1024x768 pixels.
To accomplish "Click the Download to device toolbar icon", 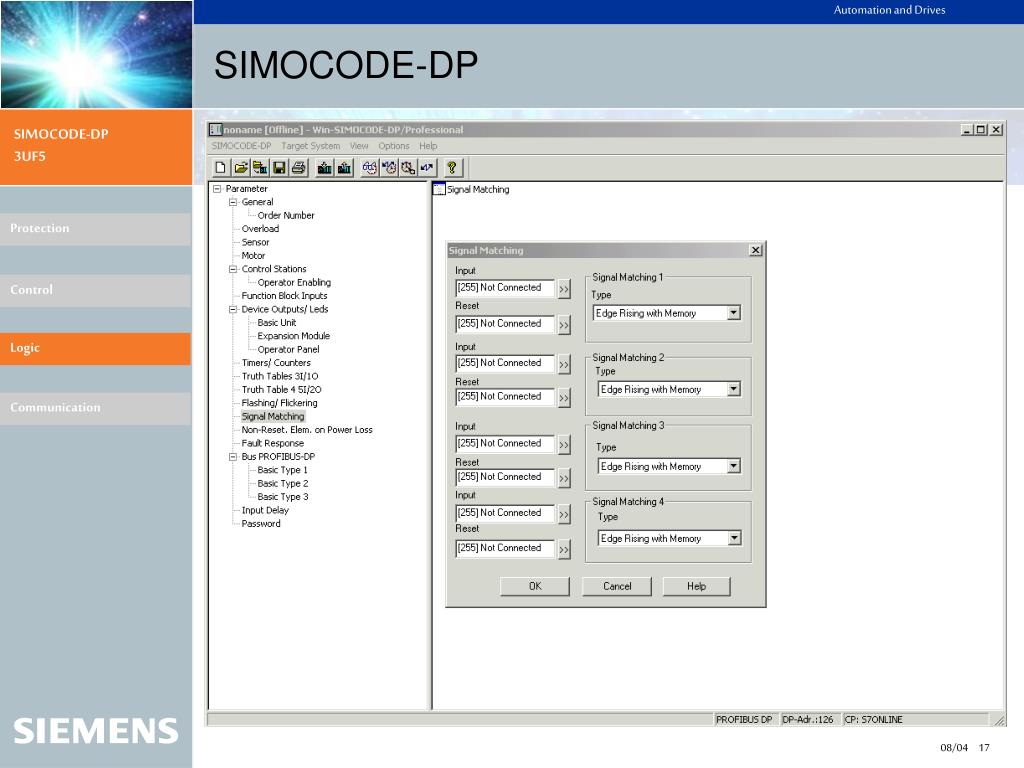I will (x=325, y=168).
